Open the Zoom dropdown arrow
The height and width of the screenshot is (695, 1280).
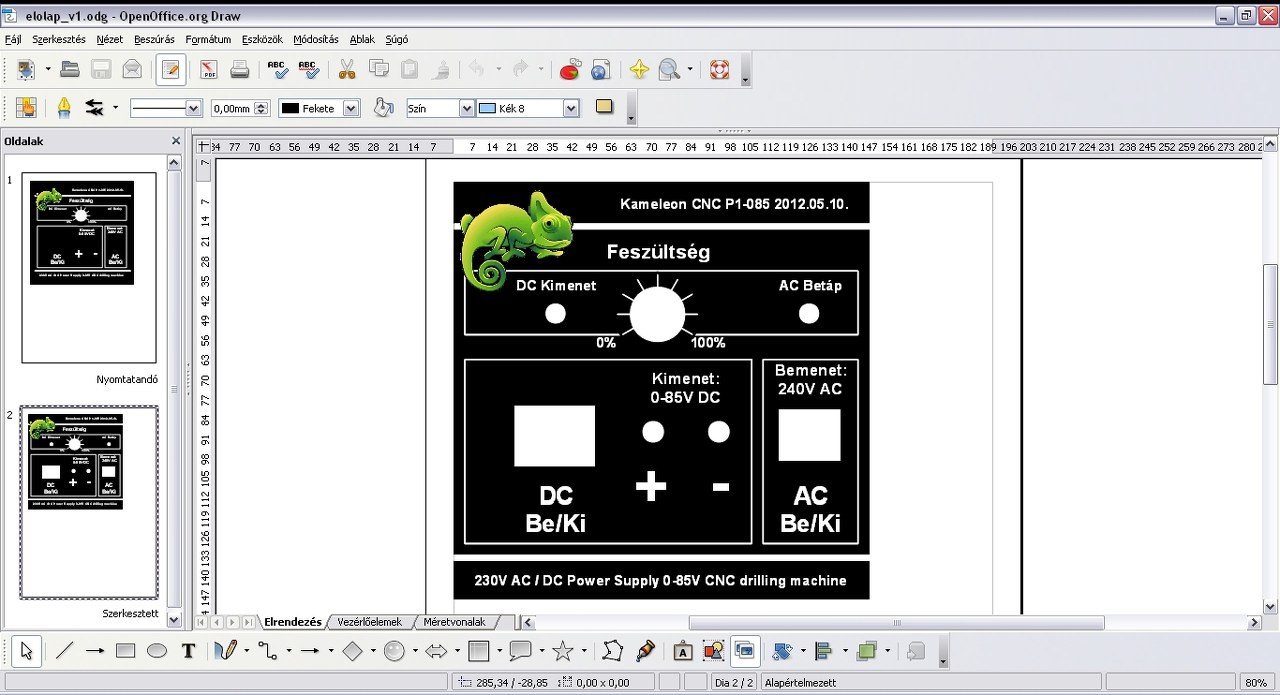(x=690, y=70)
